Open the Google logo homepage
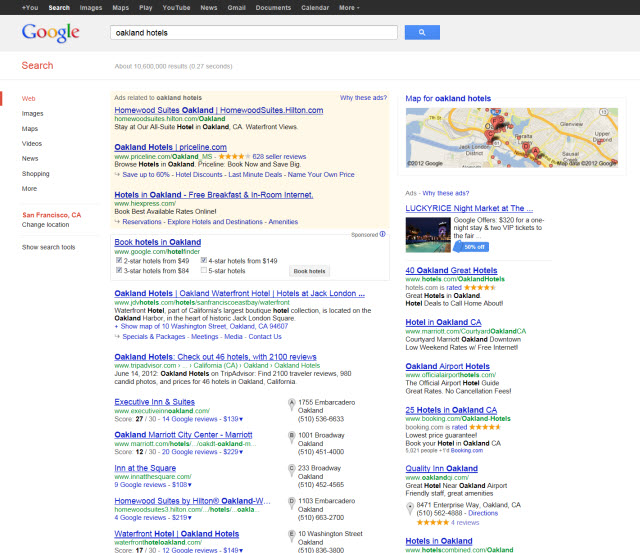The width and height of the screenshot is (640, 553). click(x=51, y=33)
